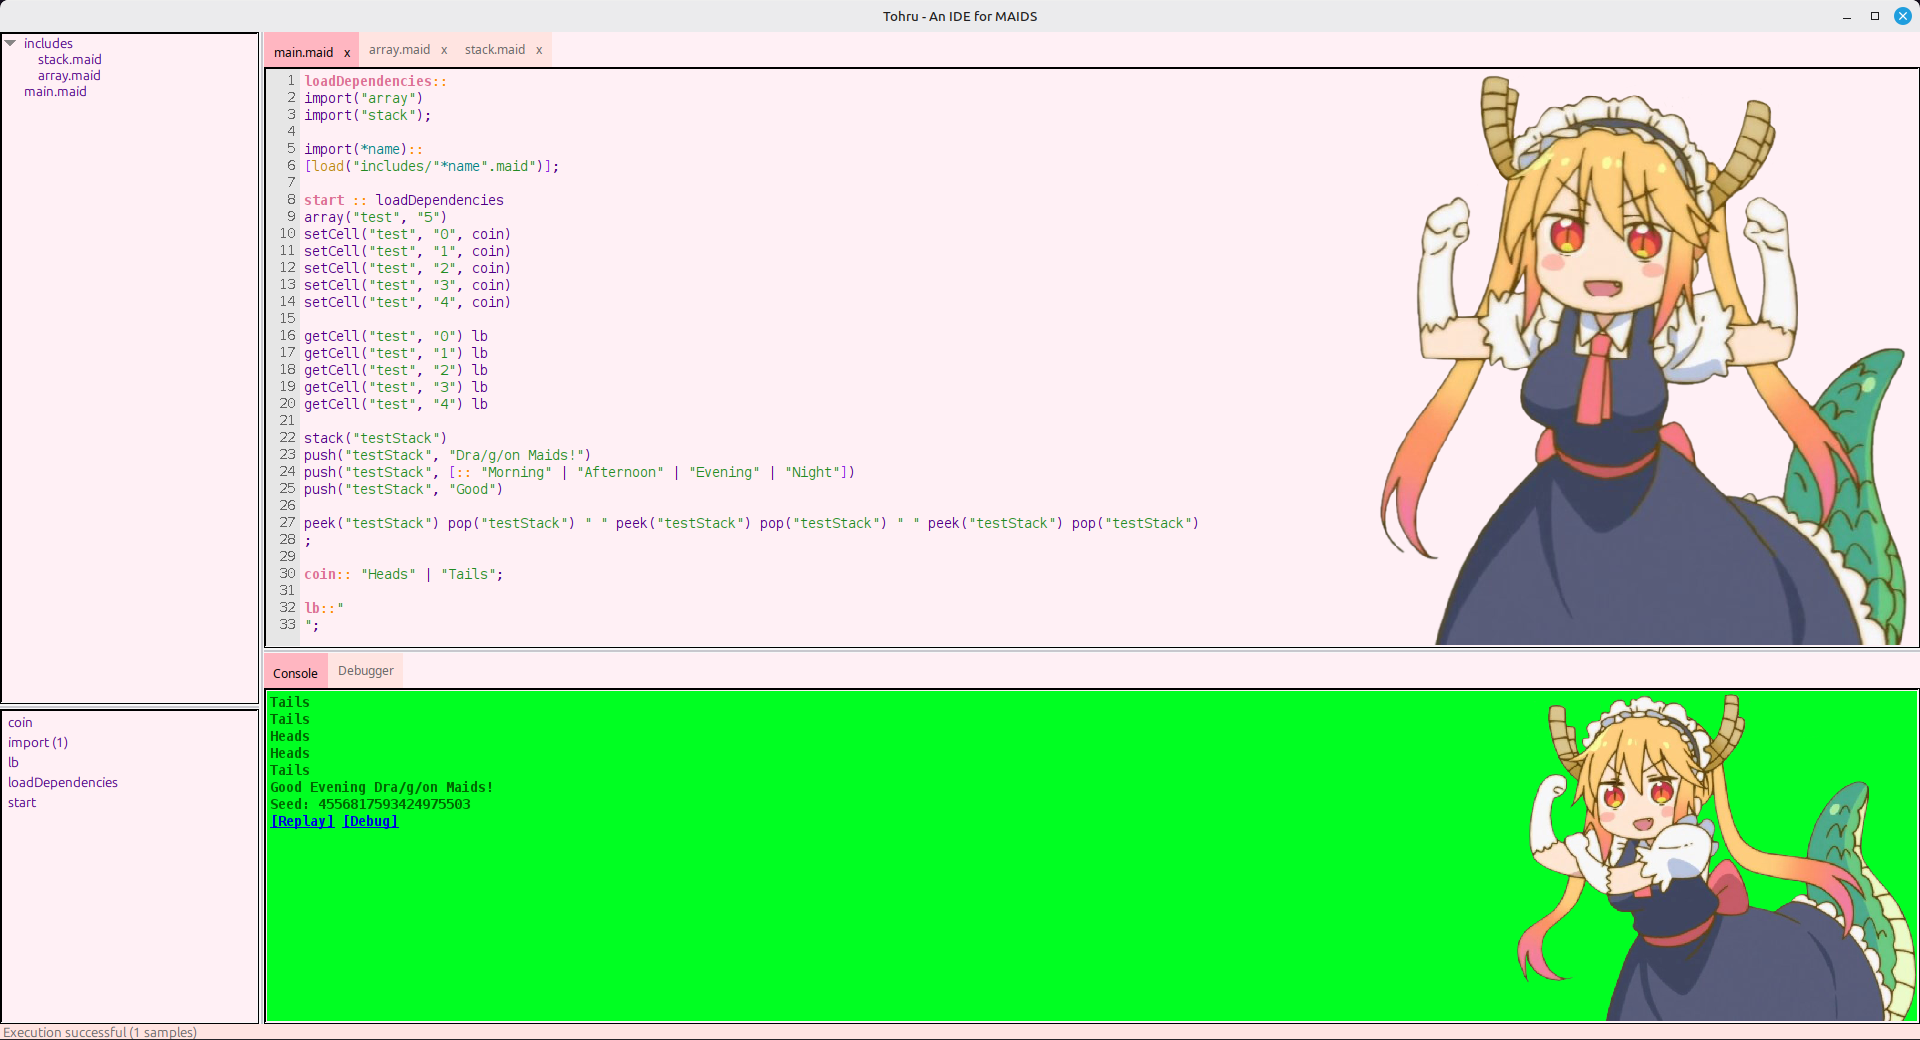Click the status bar "Execution successful" message
Screen dimensions: 1920x1040
100,1032
